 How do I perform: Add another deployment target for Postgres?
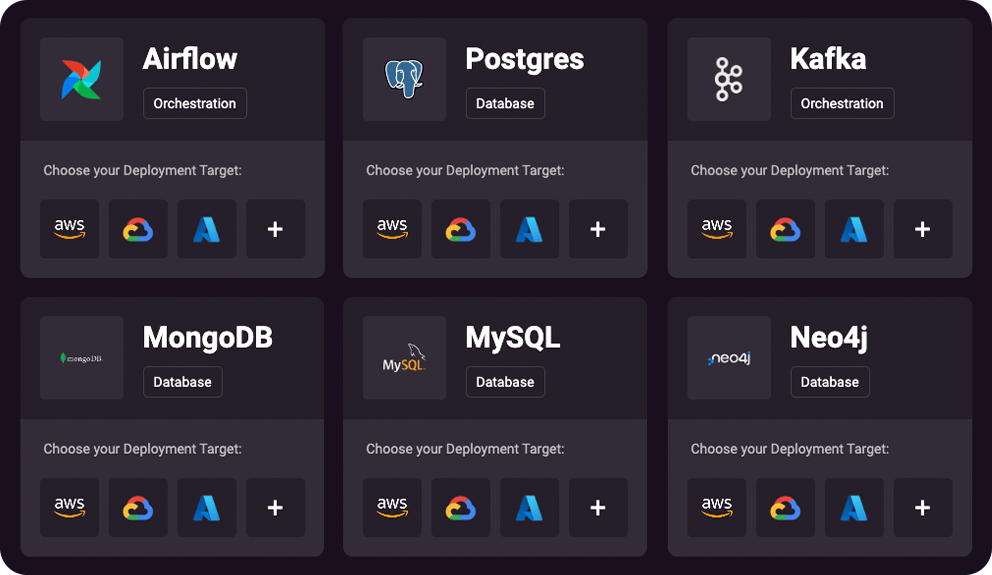click(598, 229)
